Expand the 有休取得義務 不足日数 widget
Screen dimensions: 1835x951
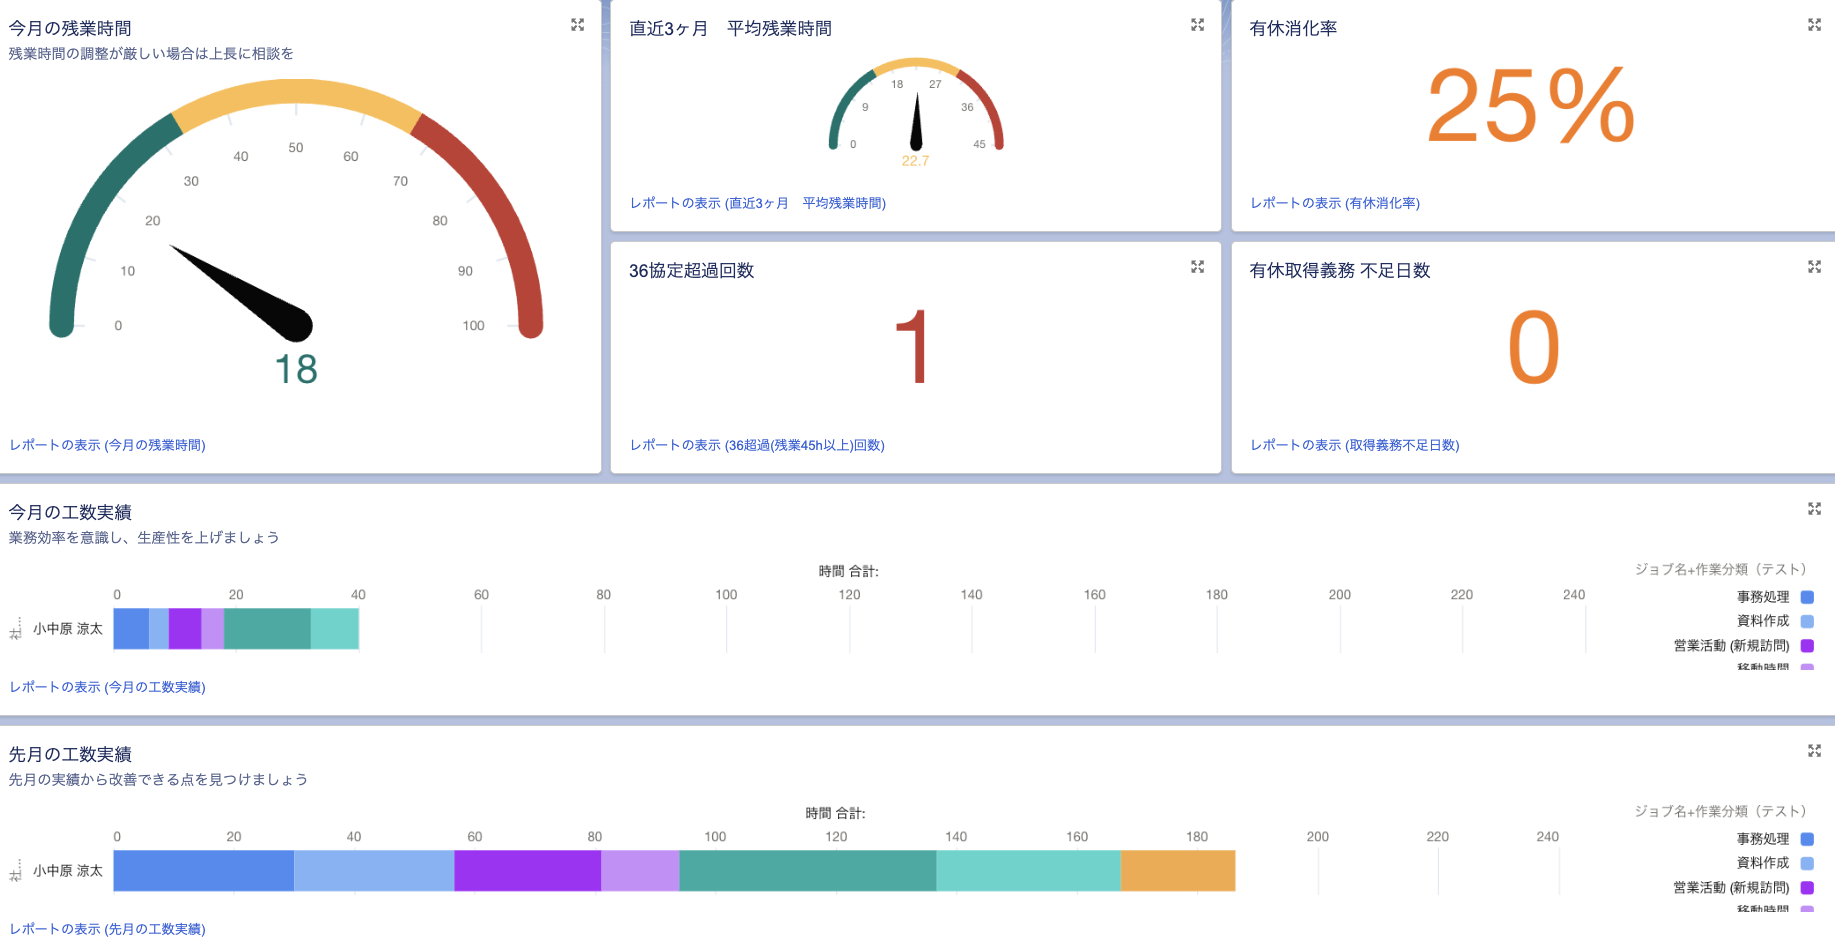tap(1814, 267)
